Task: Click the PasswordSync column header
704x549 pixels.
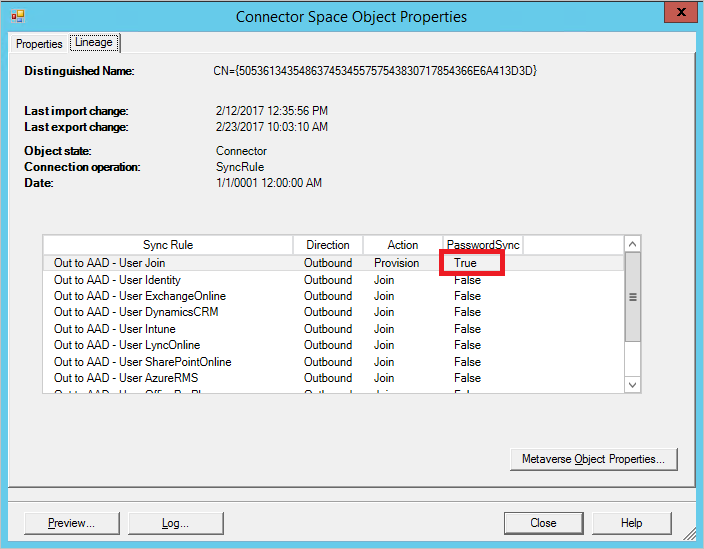Action: tap(483, 245)
